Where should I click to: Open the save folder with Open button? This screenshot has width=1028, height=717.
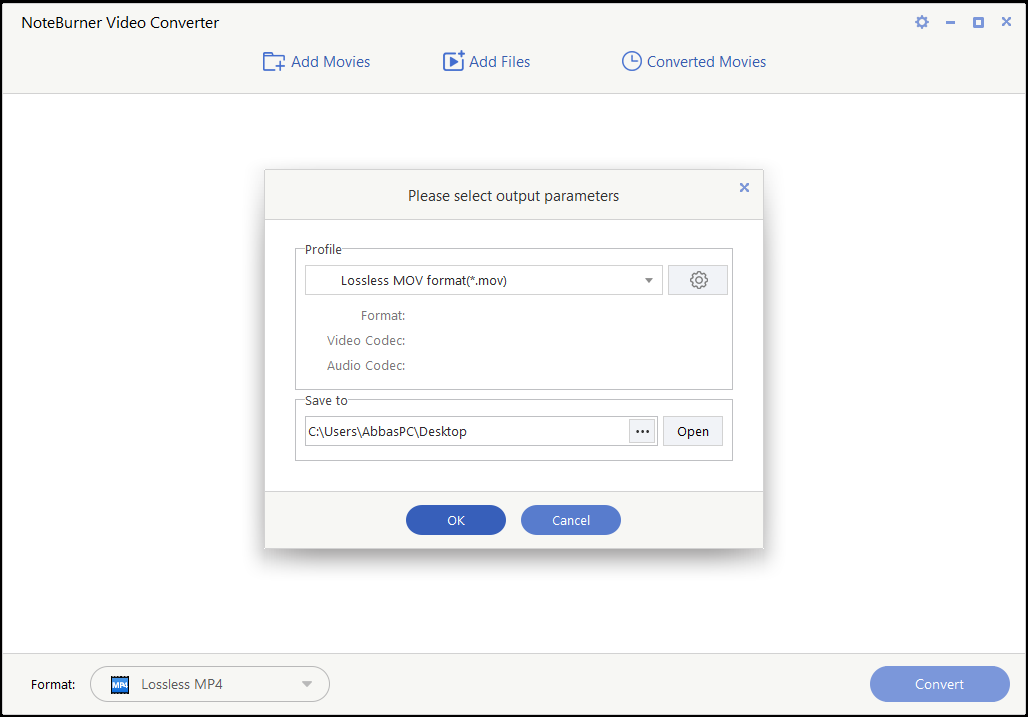coord(693,431)
